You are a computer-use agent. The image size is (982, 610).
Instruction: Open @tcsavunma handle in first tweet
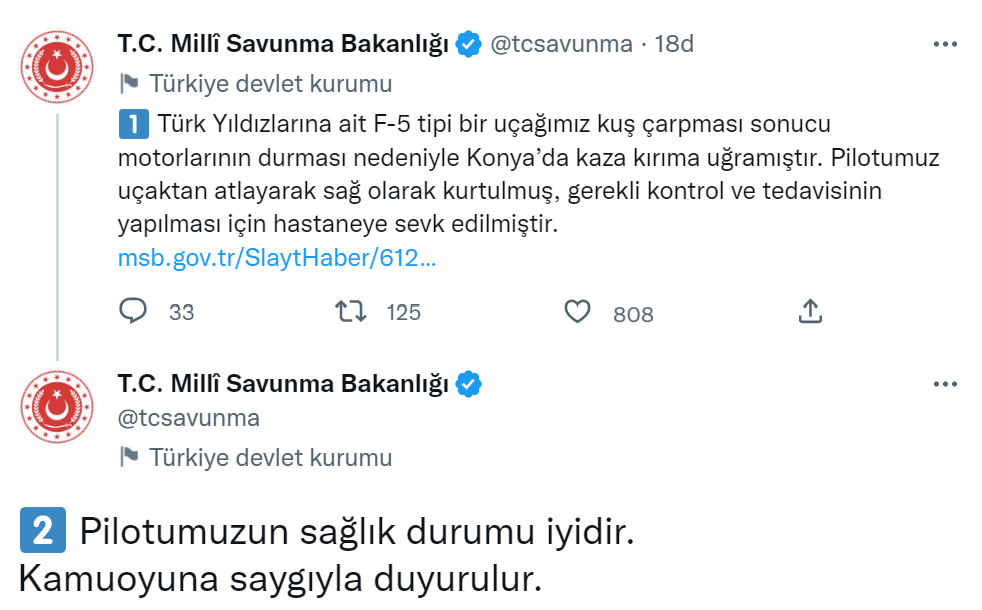(561, 44)
